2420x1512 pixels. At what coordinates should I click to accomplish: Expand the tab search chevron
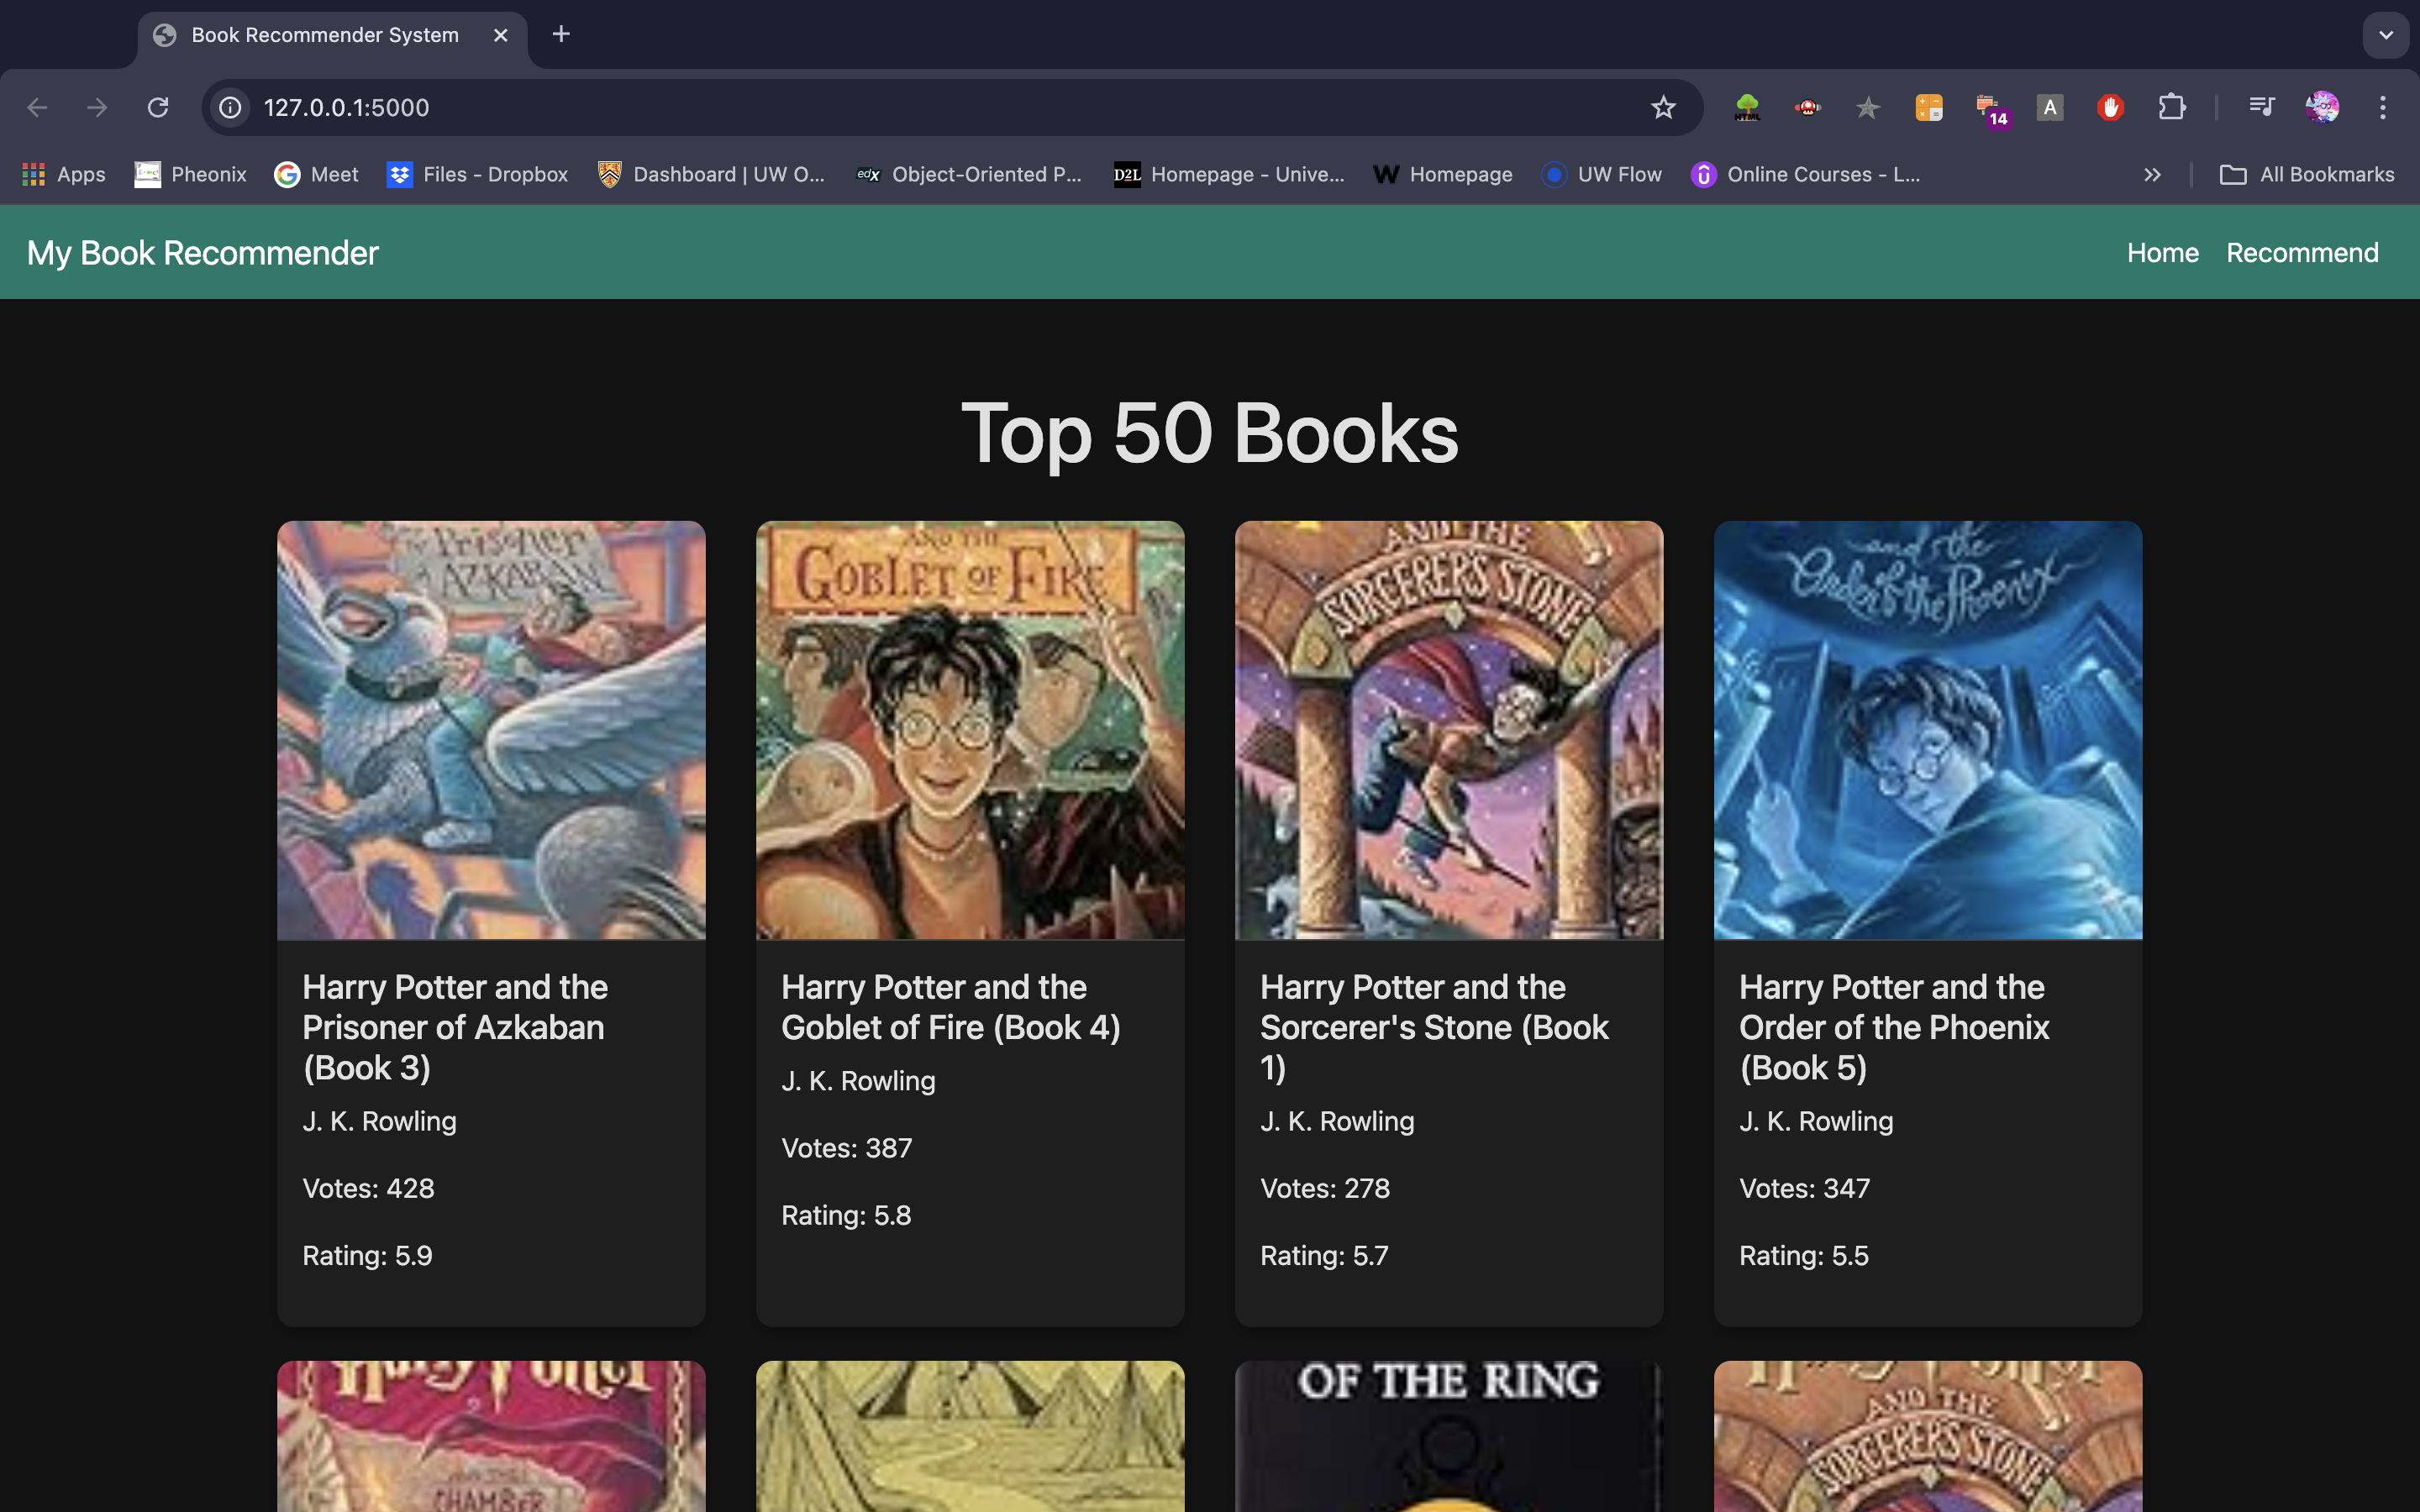(x=2386, y=35)
